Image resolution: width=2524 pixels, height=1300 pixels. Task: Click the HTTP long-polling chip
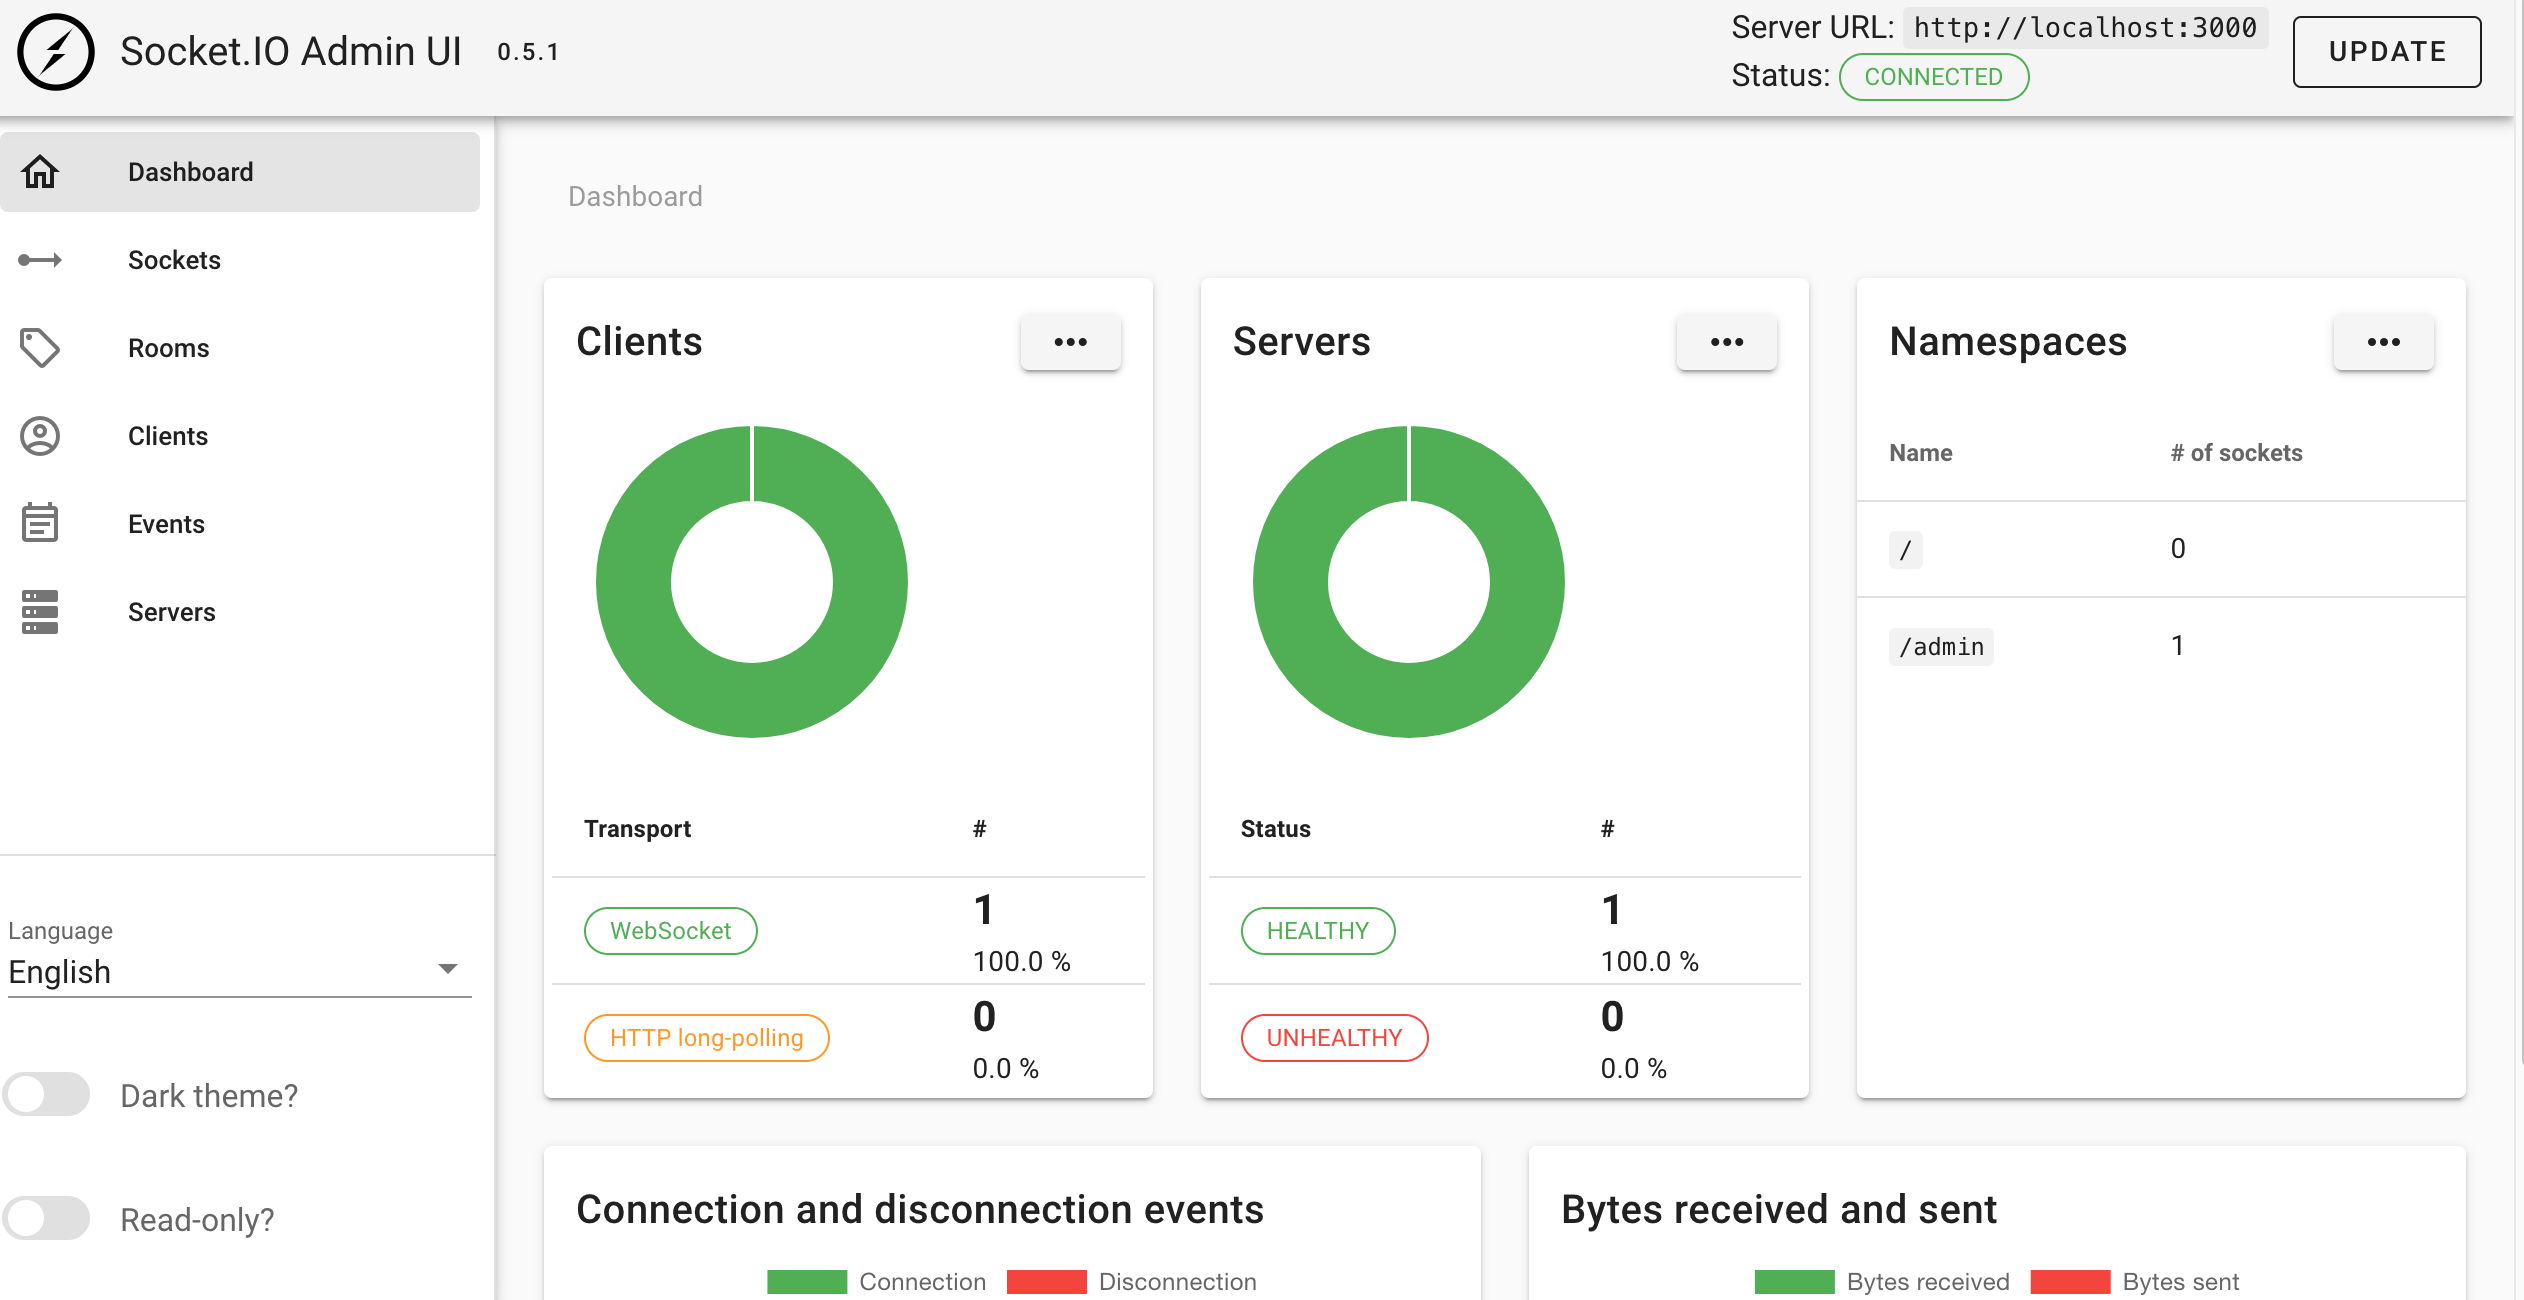pos(707,1038)
